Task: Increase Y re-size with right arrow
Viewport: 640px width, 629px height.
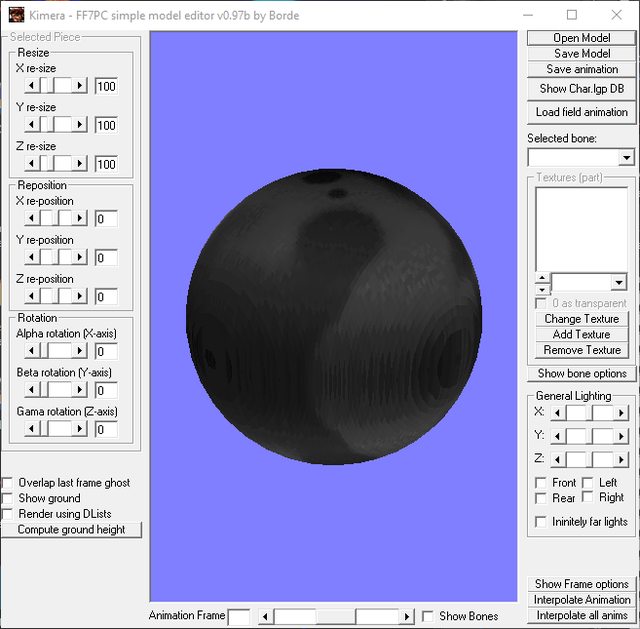Action: coord(80,124)
